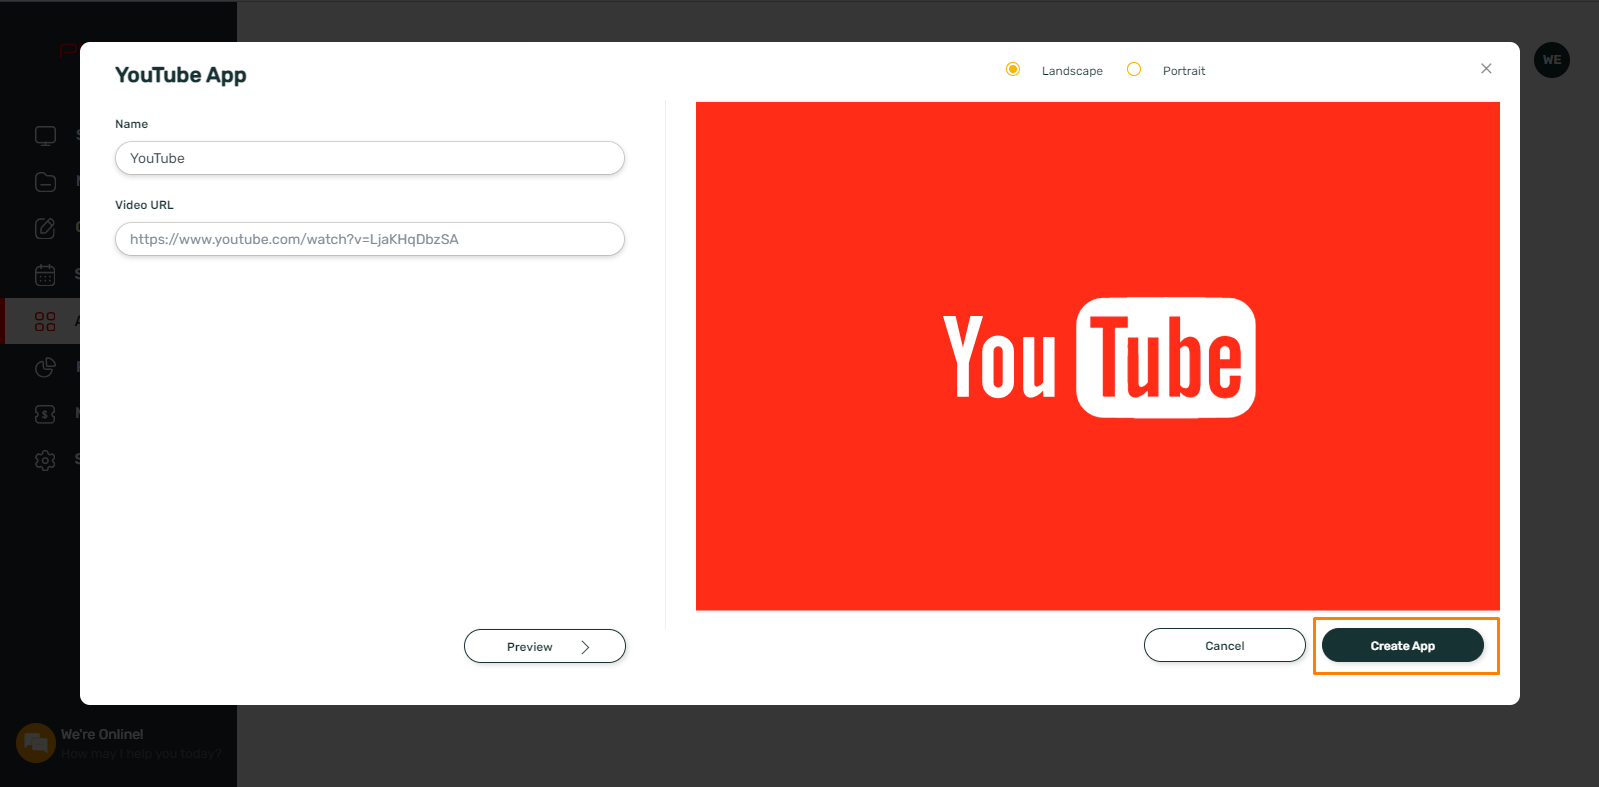Open the Preview button

point(545,646)
